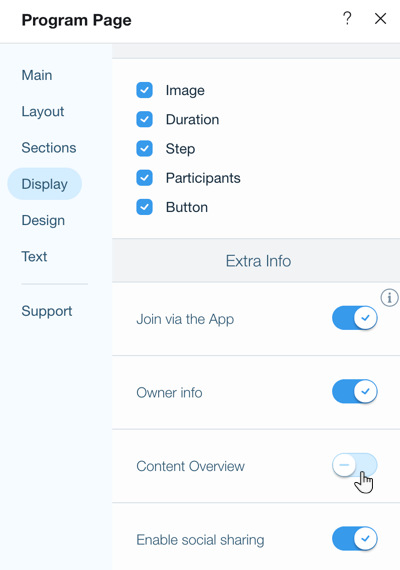The width and height of the screenshot is (400, 570).
Task: Turn off Join via the App toggle
Action: click(355, 318)
